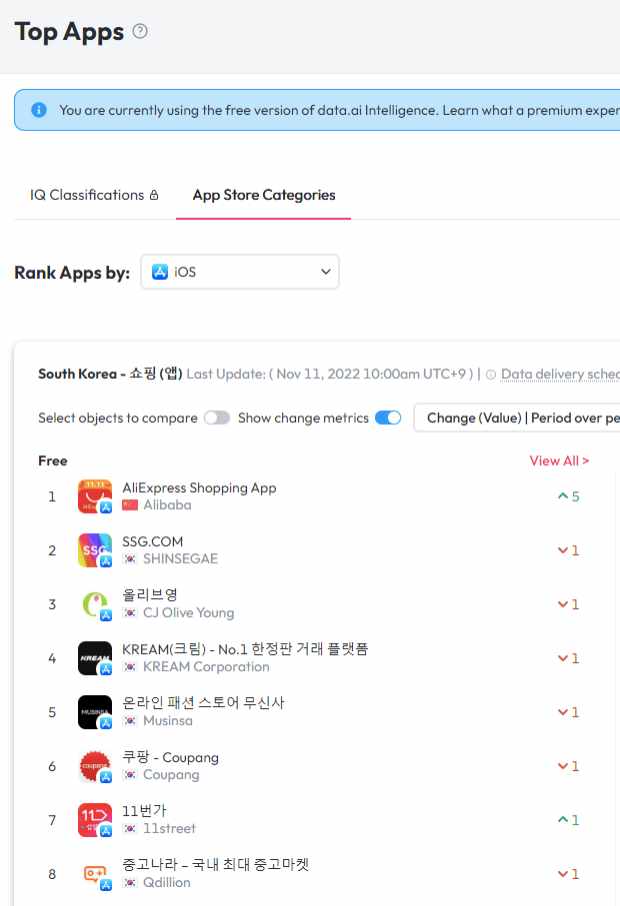This screenshot has width=620, height=906.
Task: Open the 중고나라 app entry icon
Action: tap(95, 874)
